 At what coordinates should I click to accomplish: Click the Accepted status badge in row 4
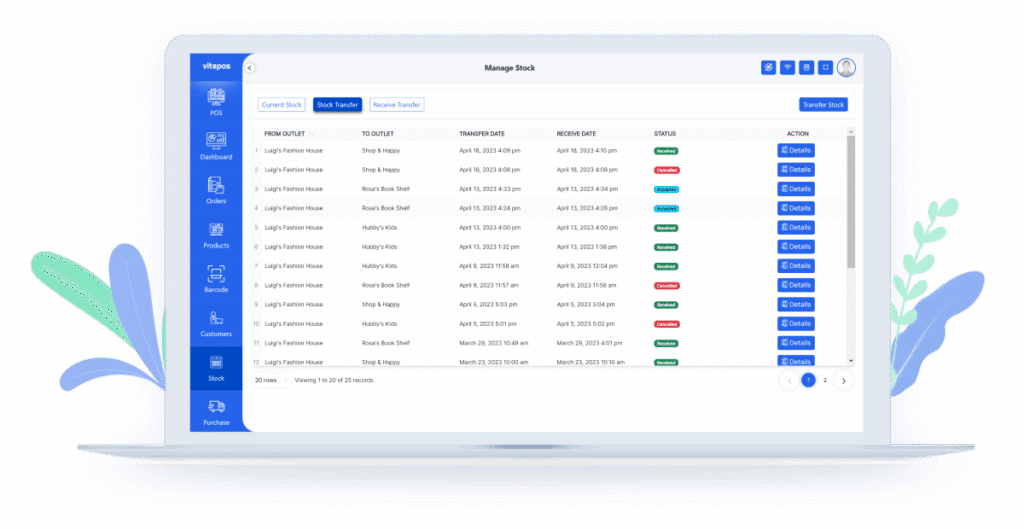(666, 208)
